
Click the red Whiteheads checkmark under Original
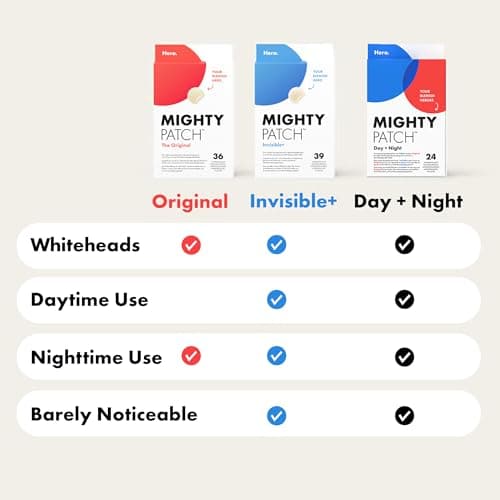191,245
